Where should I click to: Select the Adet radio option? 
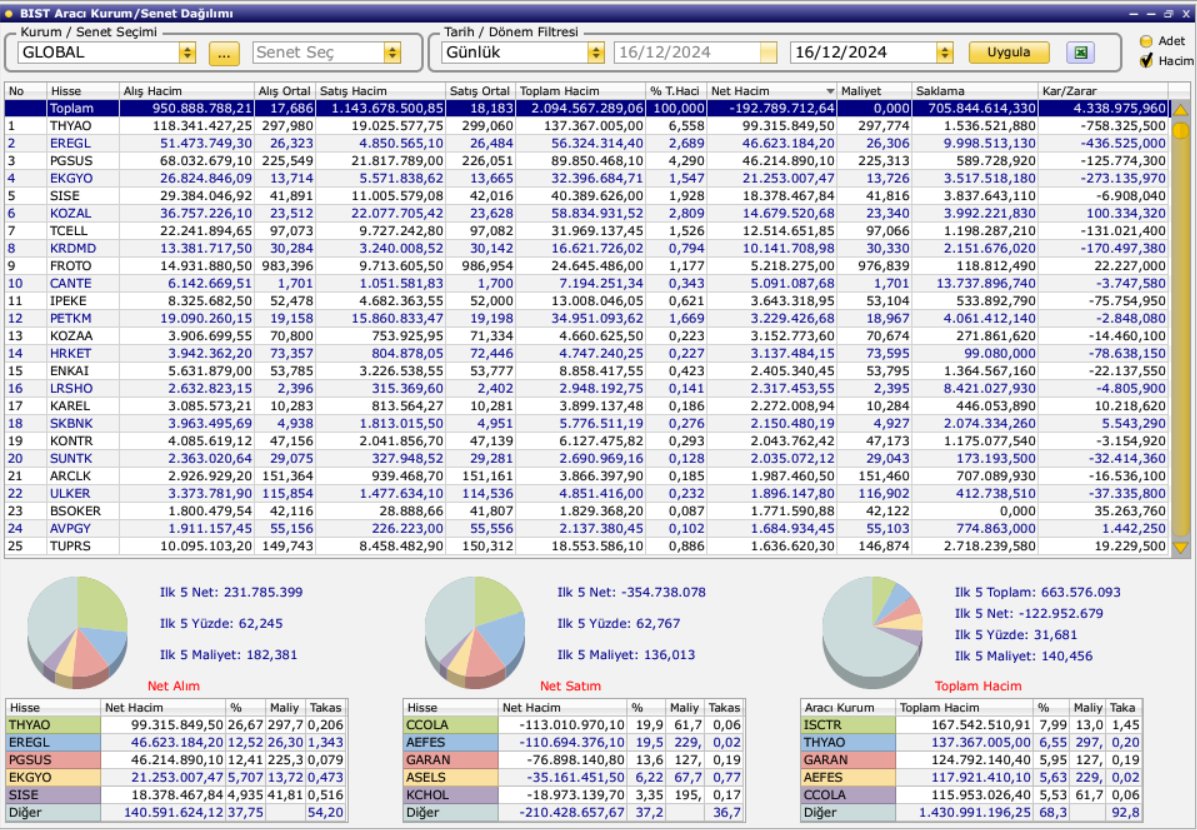[x=1146, y=41]
